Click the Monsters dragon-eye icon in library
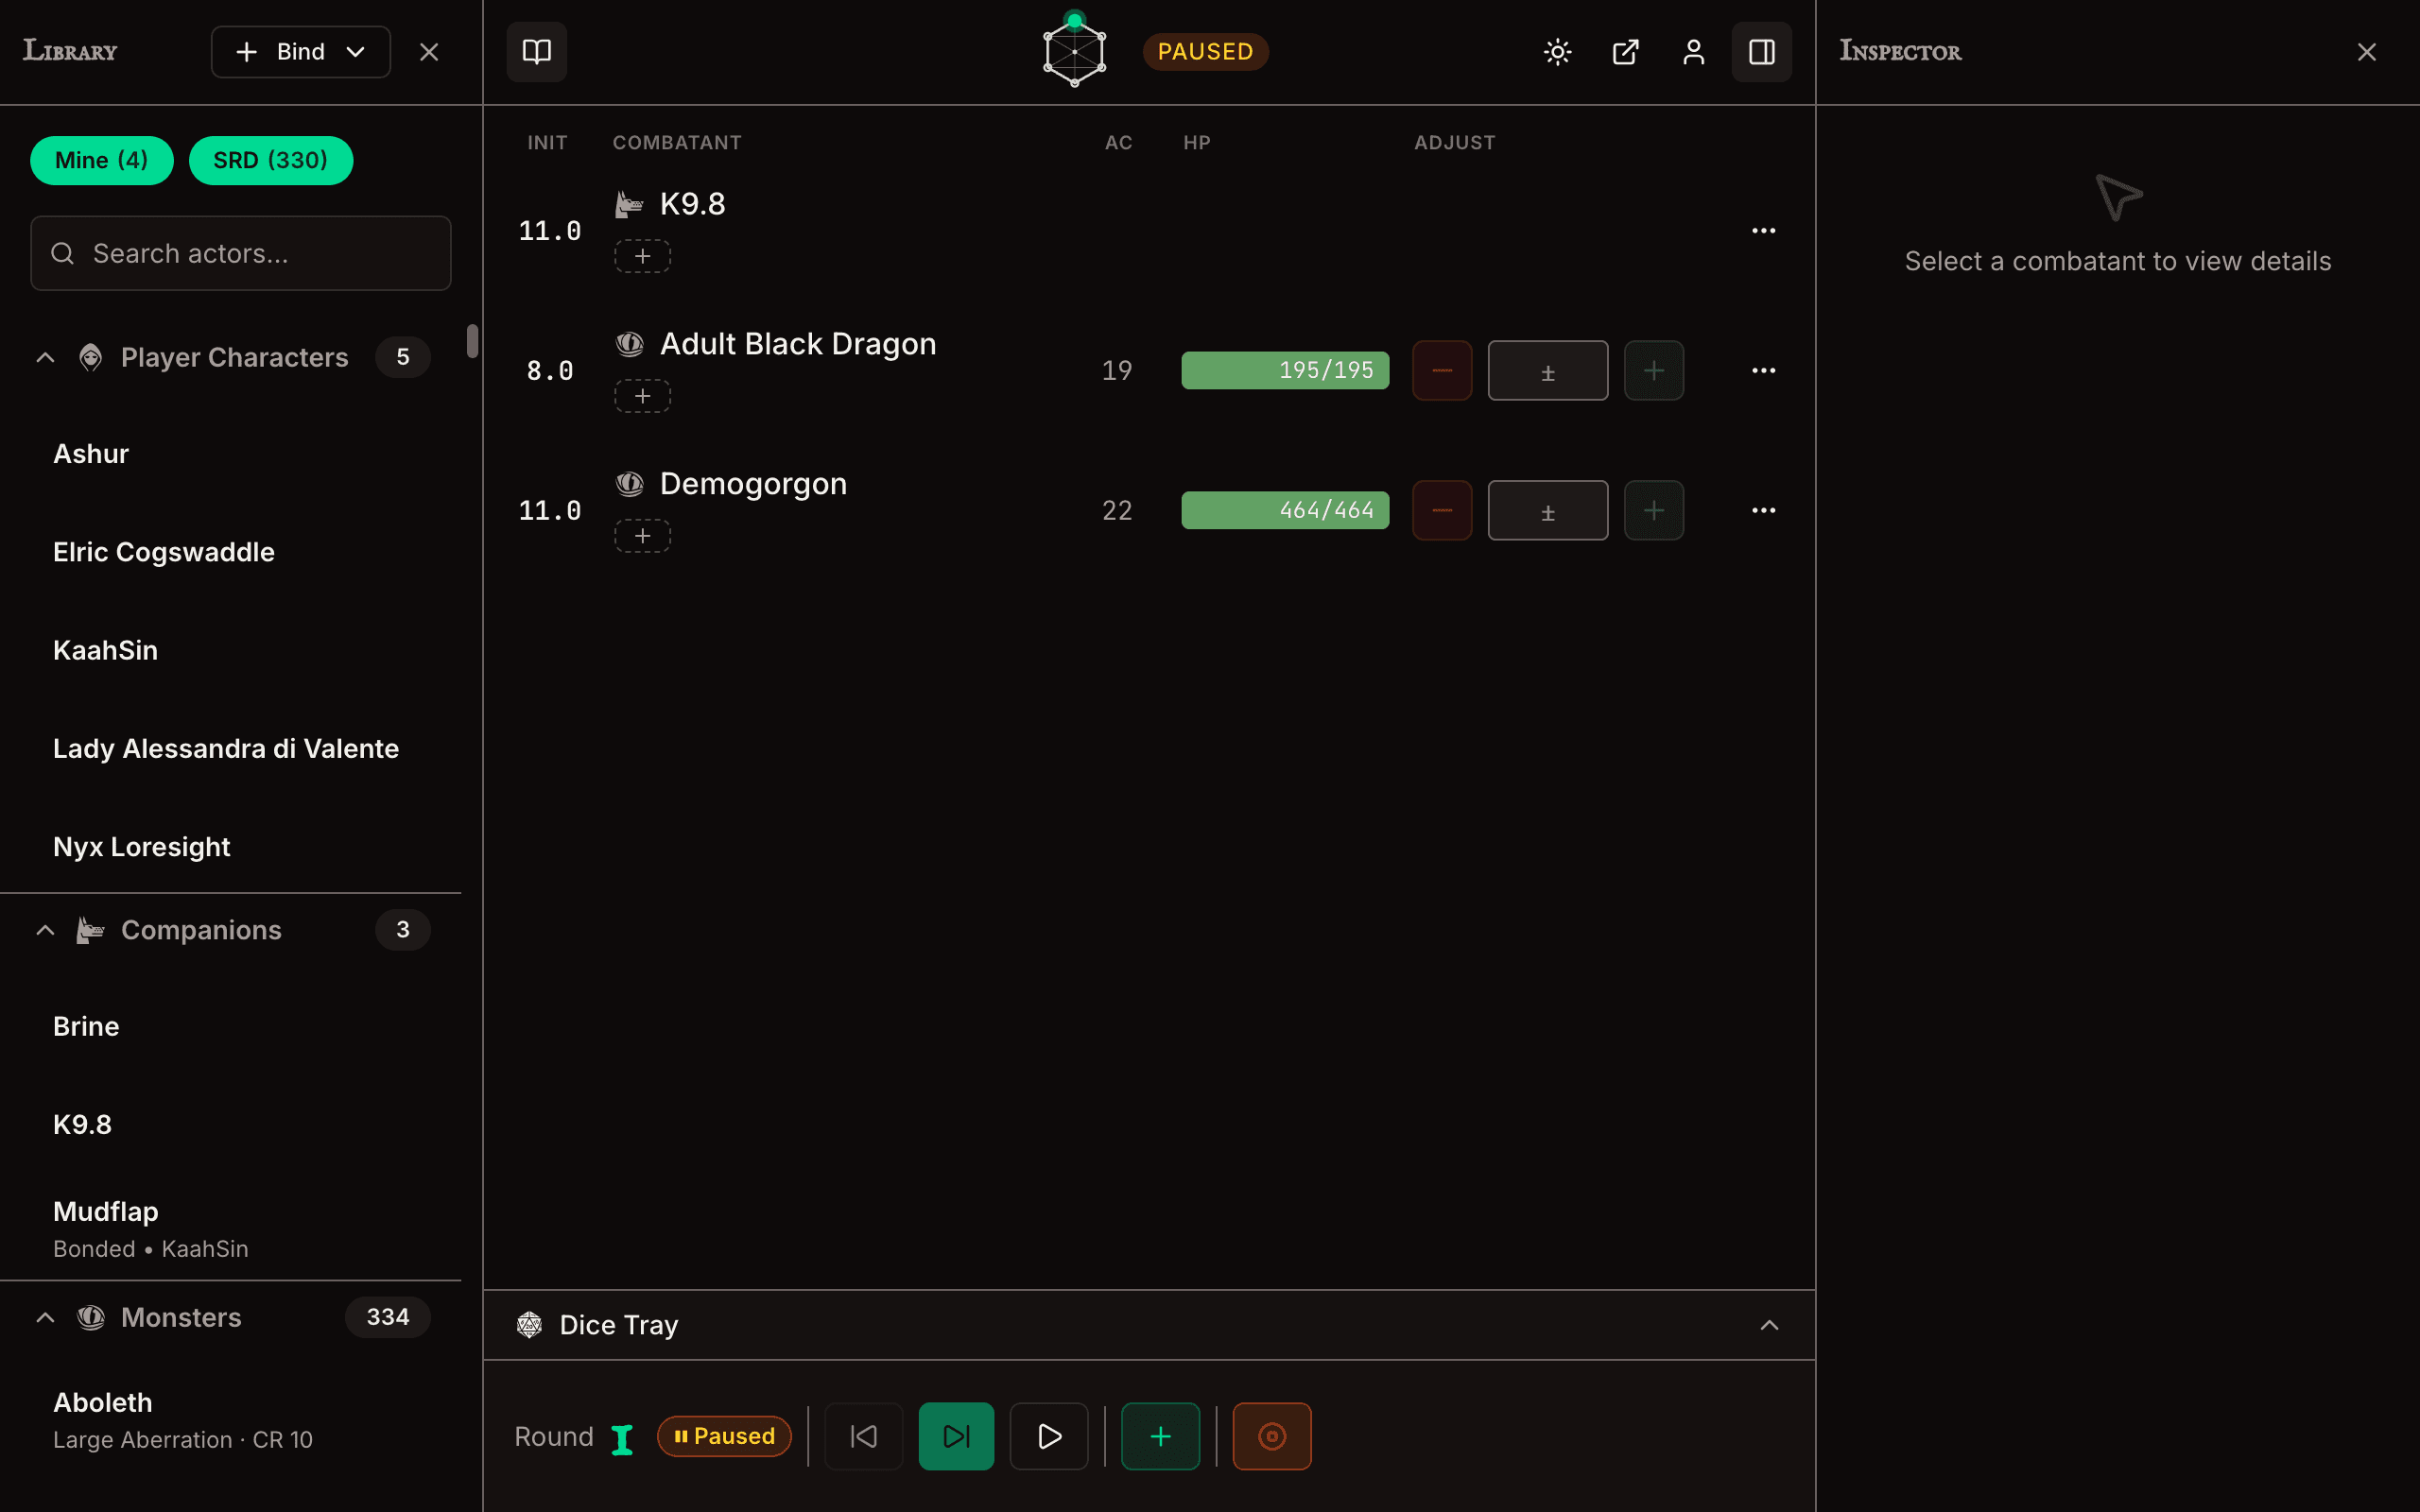 [90, 1317]
